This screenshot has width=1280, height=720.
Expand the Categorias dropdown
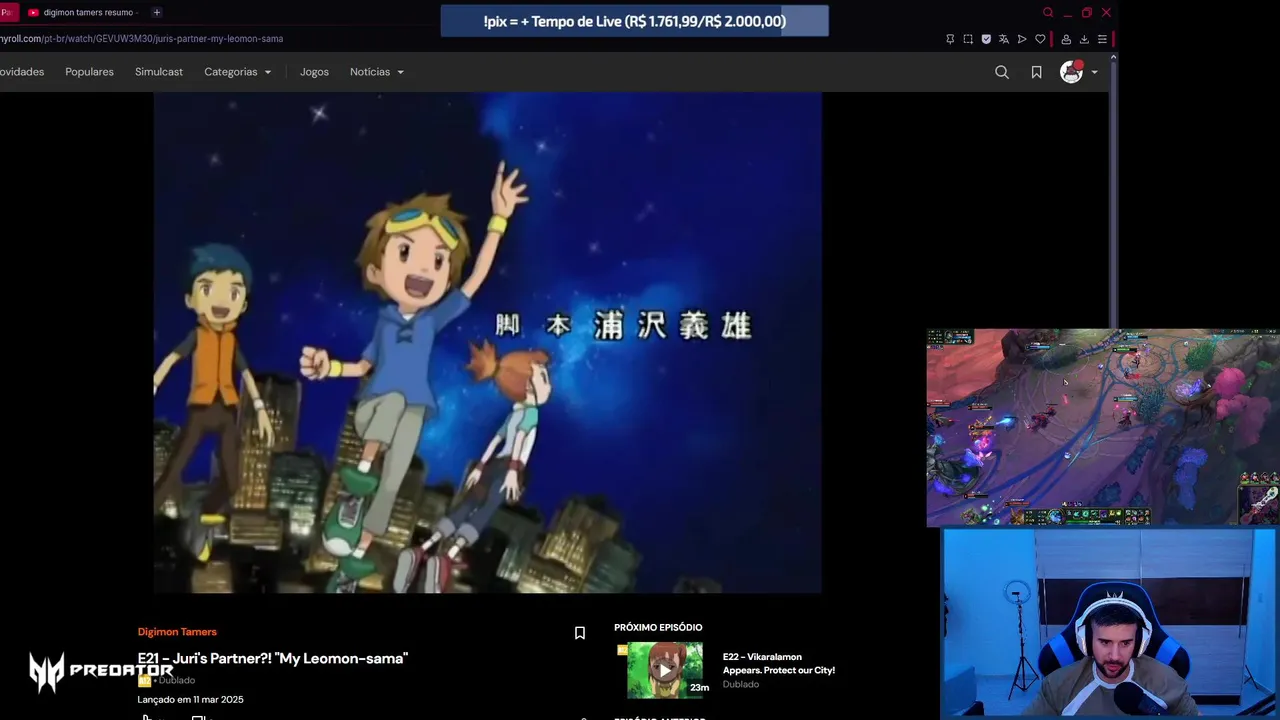pos(238,72)
